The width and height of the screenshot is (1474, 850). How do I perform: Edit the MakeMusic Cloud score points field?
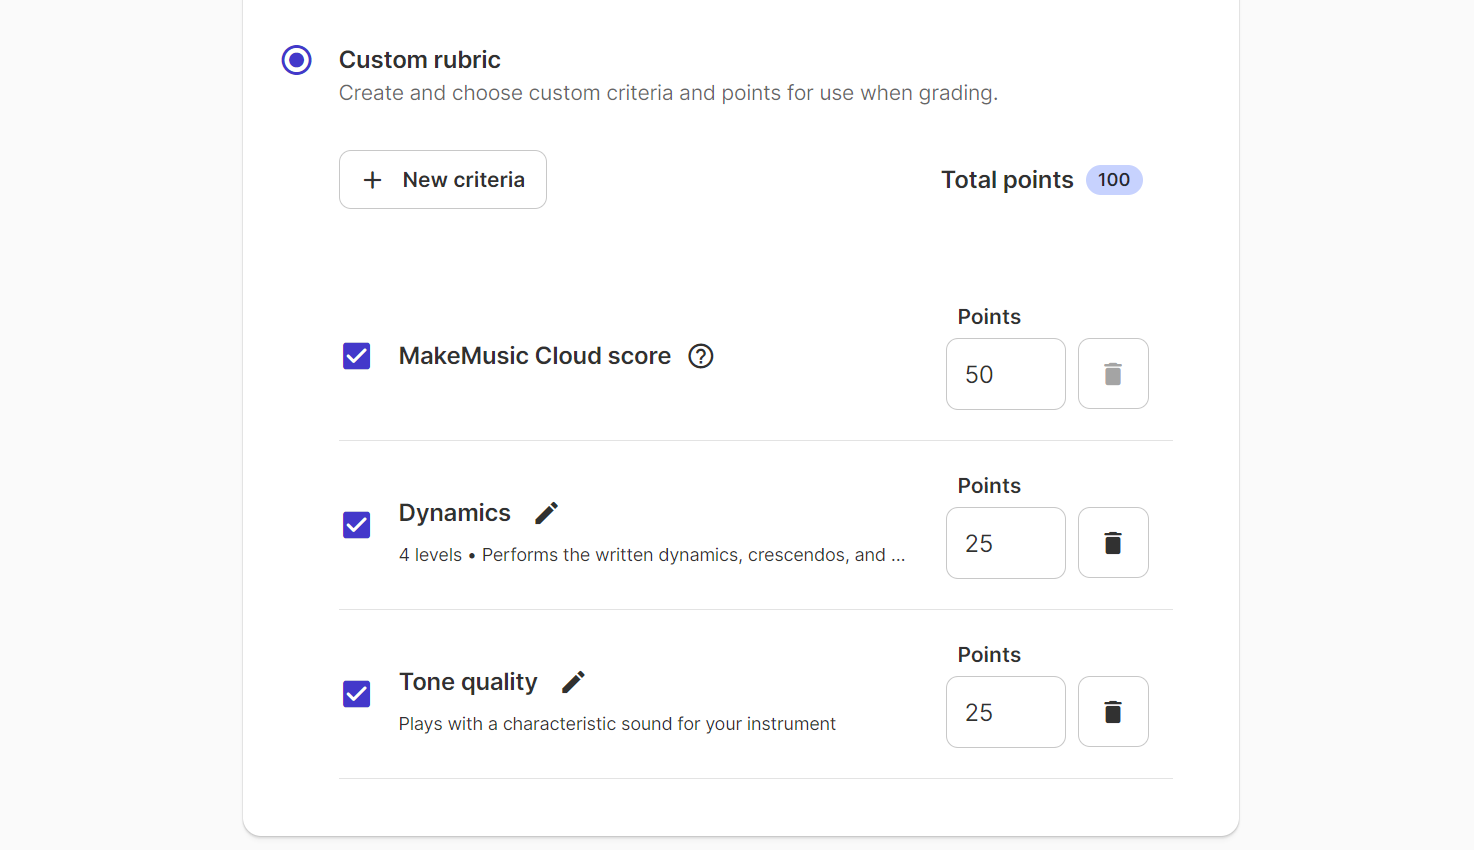click(x=1006, y=374)
